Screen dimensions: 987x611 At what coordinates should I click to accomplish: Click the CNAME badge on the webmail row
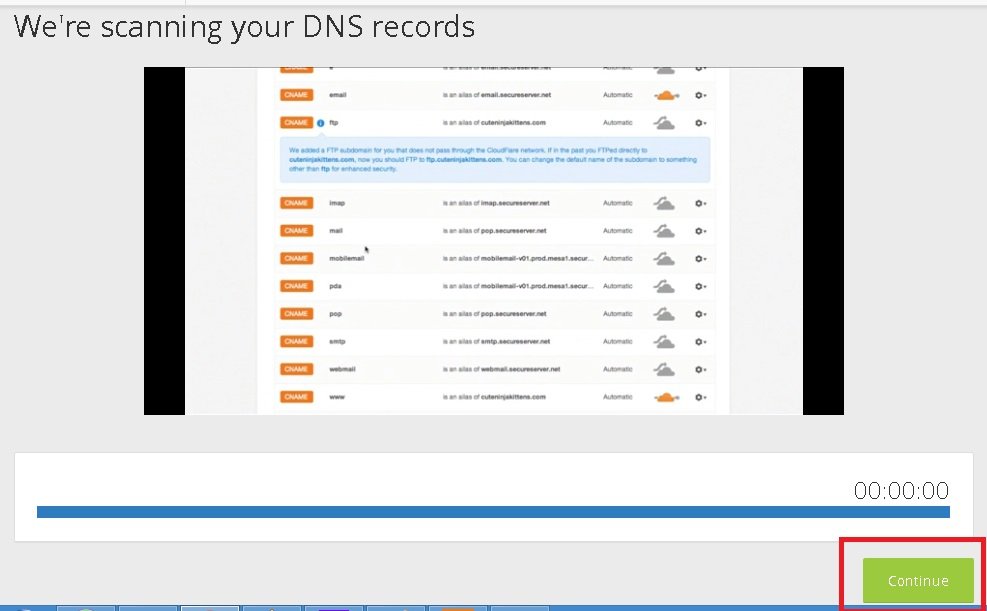pos(295,369)
